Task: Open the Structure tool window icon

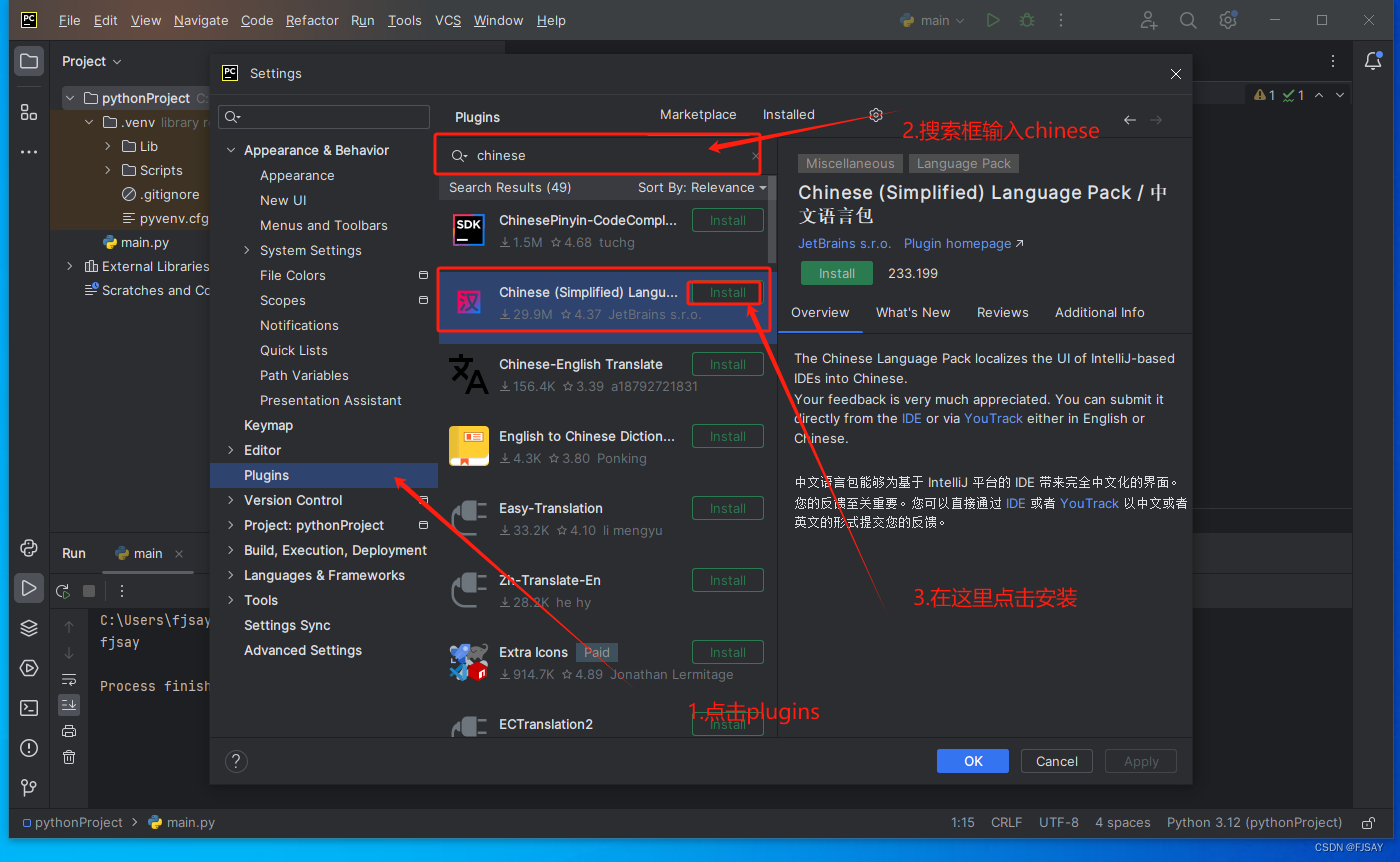Action: [x=29, y=112]
